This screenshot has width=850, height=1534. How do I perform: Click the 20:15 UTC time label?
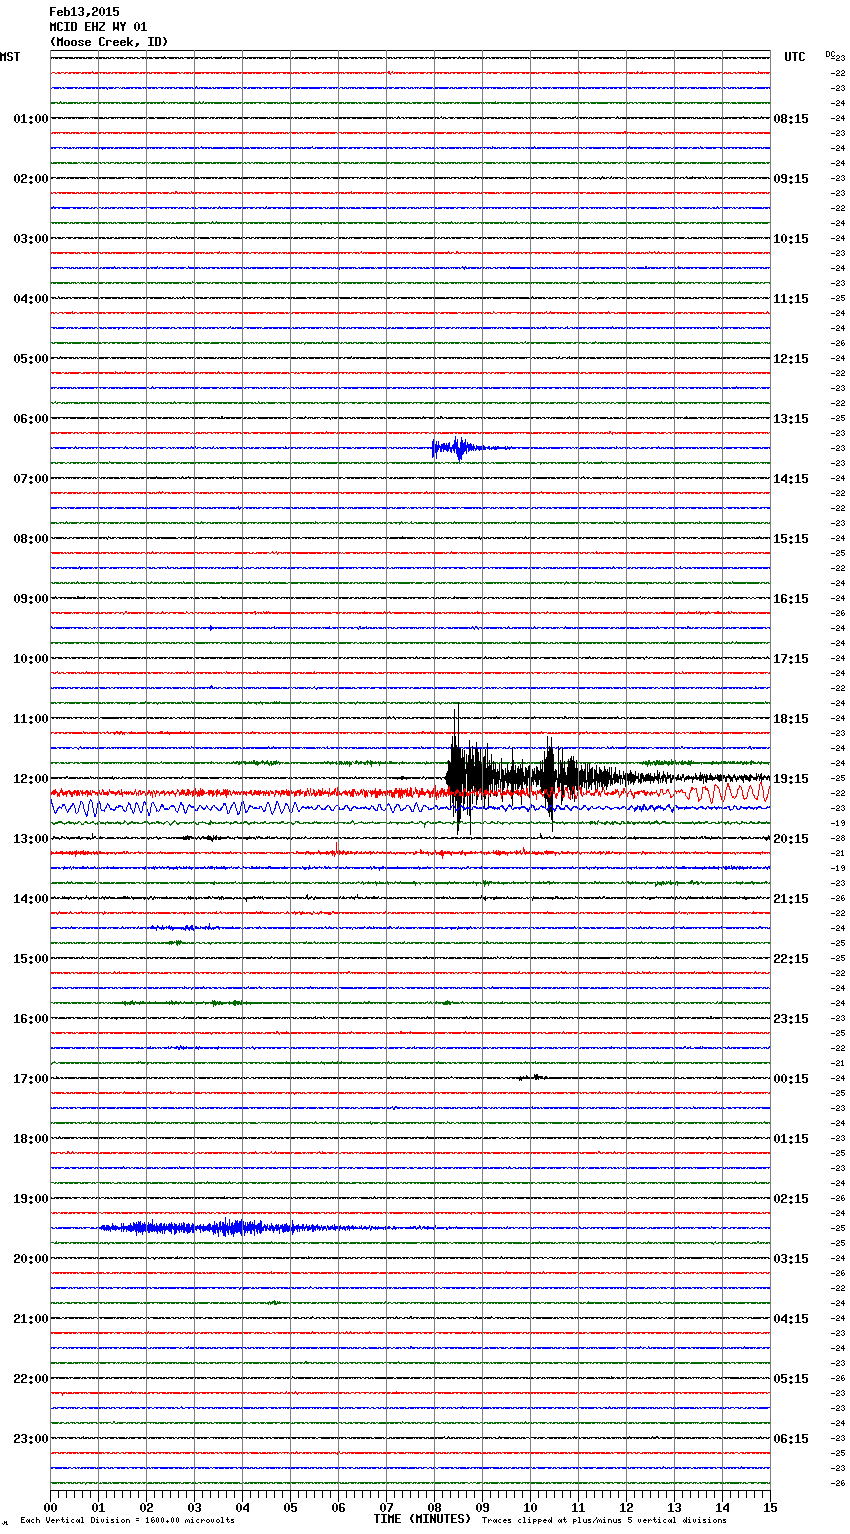(x=791, y=839)
